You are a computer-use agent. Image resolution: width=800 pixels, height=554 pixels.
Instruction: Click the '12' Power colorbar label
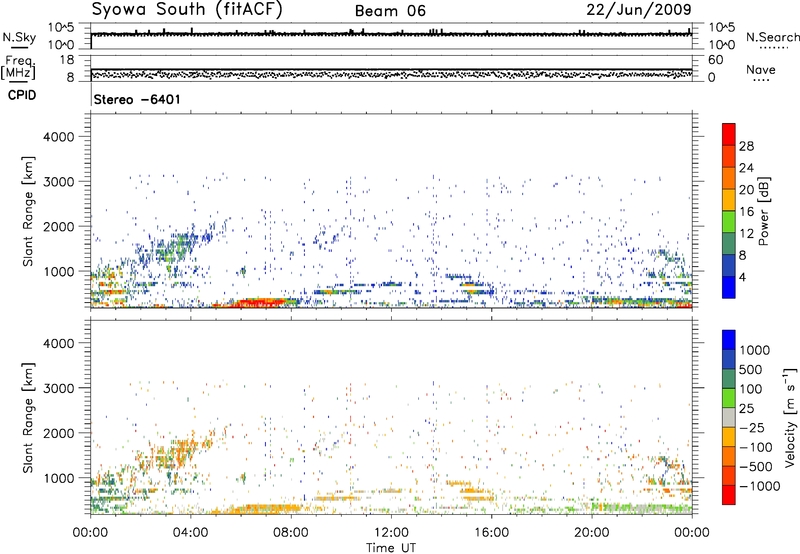746,234
